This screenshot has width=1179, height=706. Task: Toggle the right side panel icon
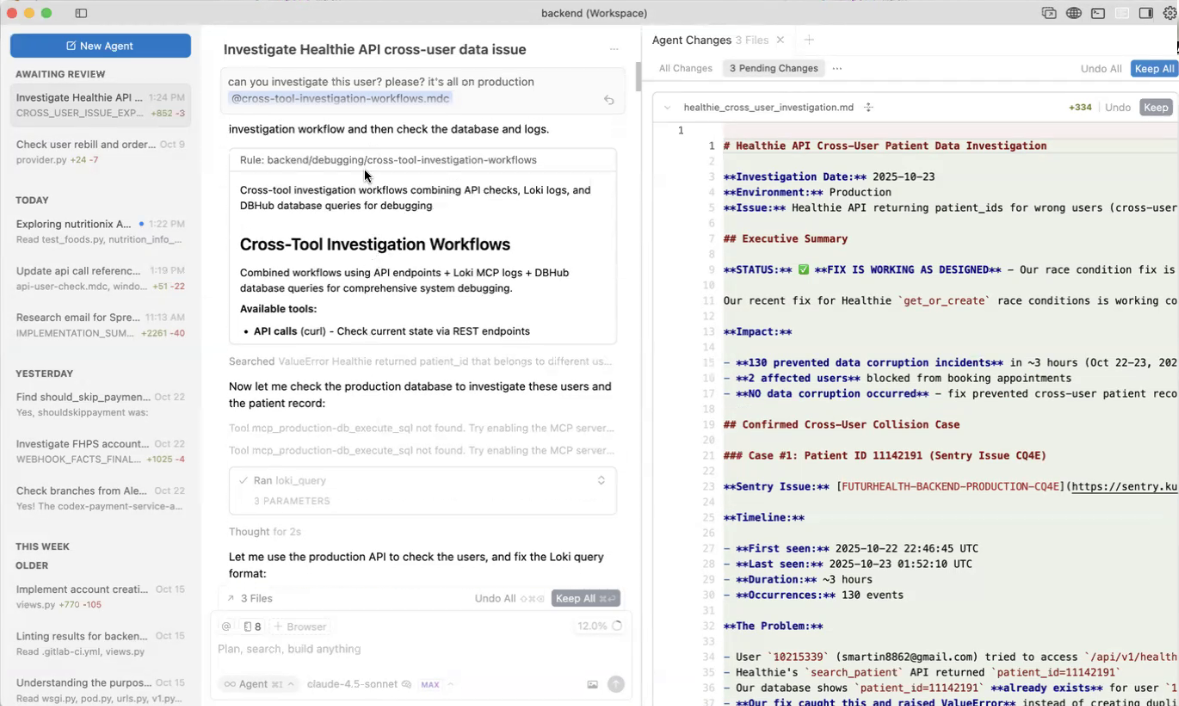[1146, 13]
